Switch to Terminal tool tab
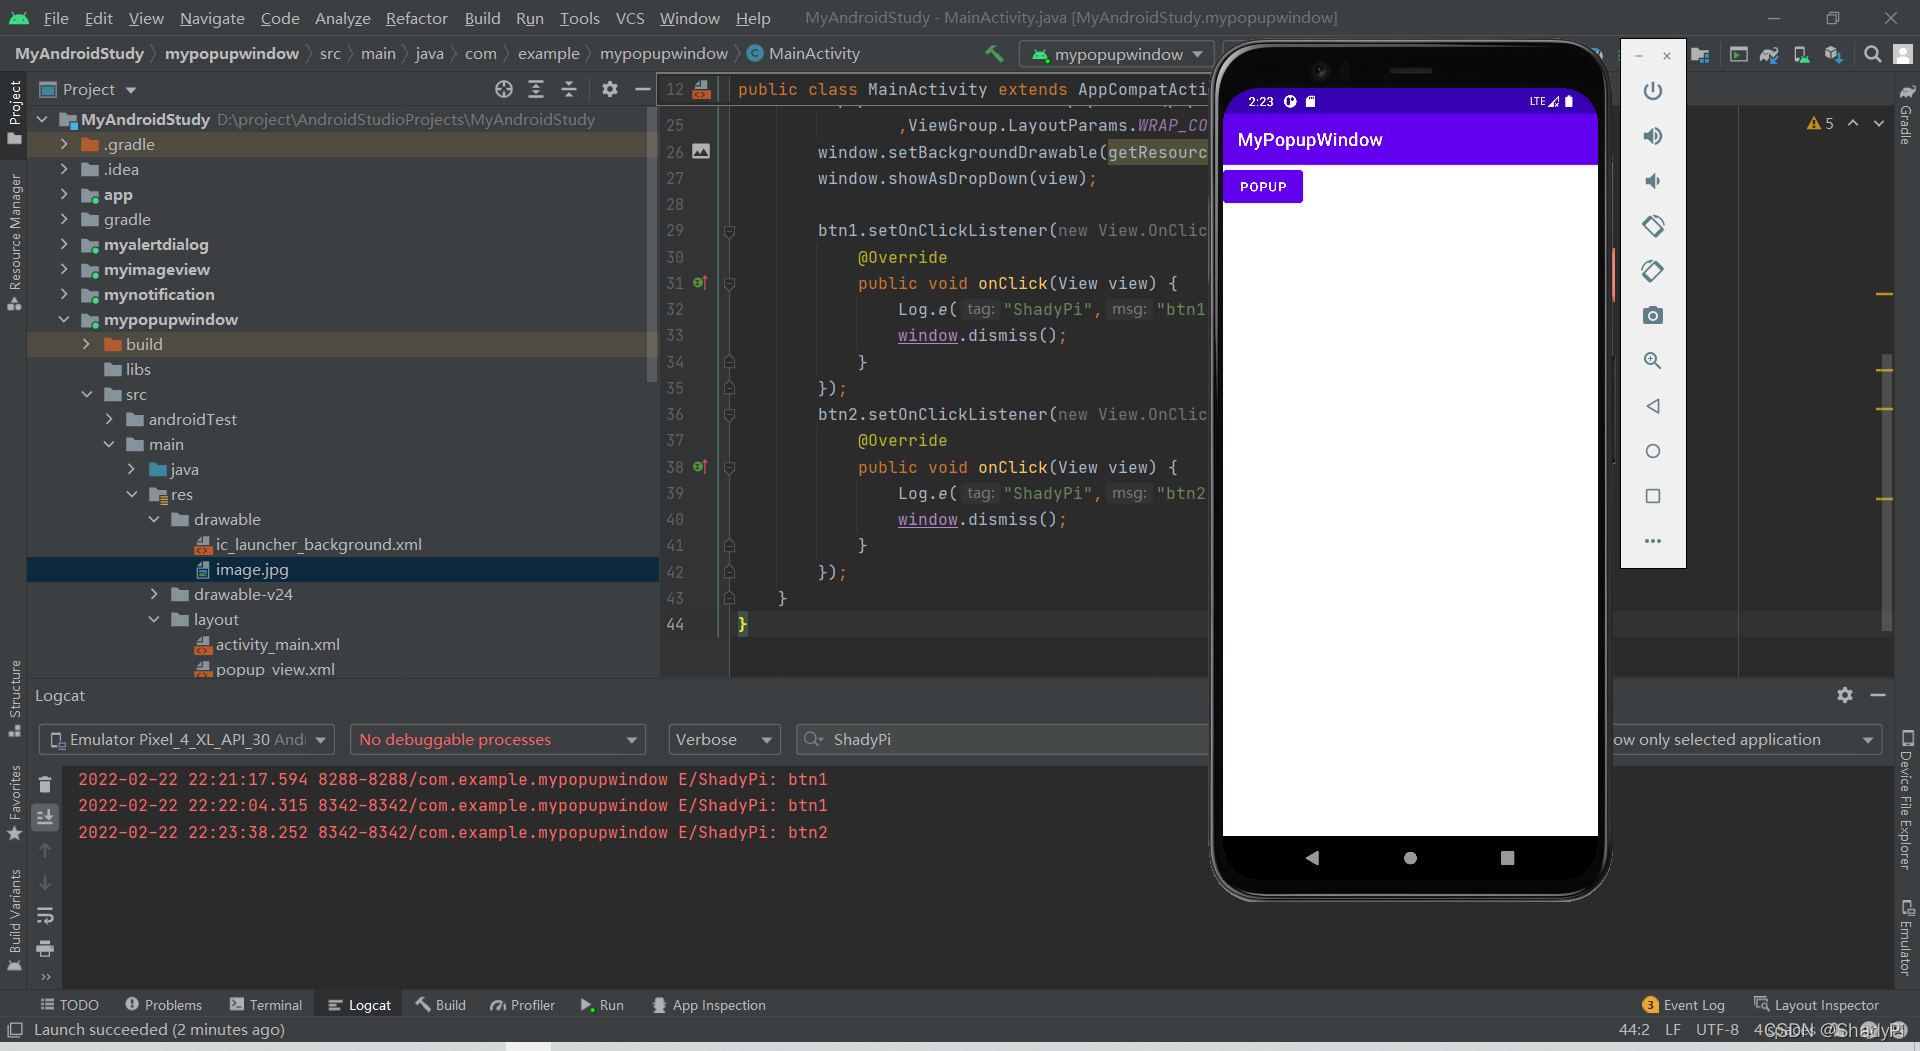 point(265,1005)
